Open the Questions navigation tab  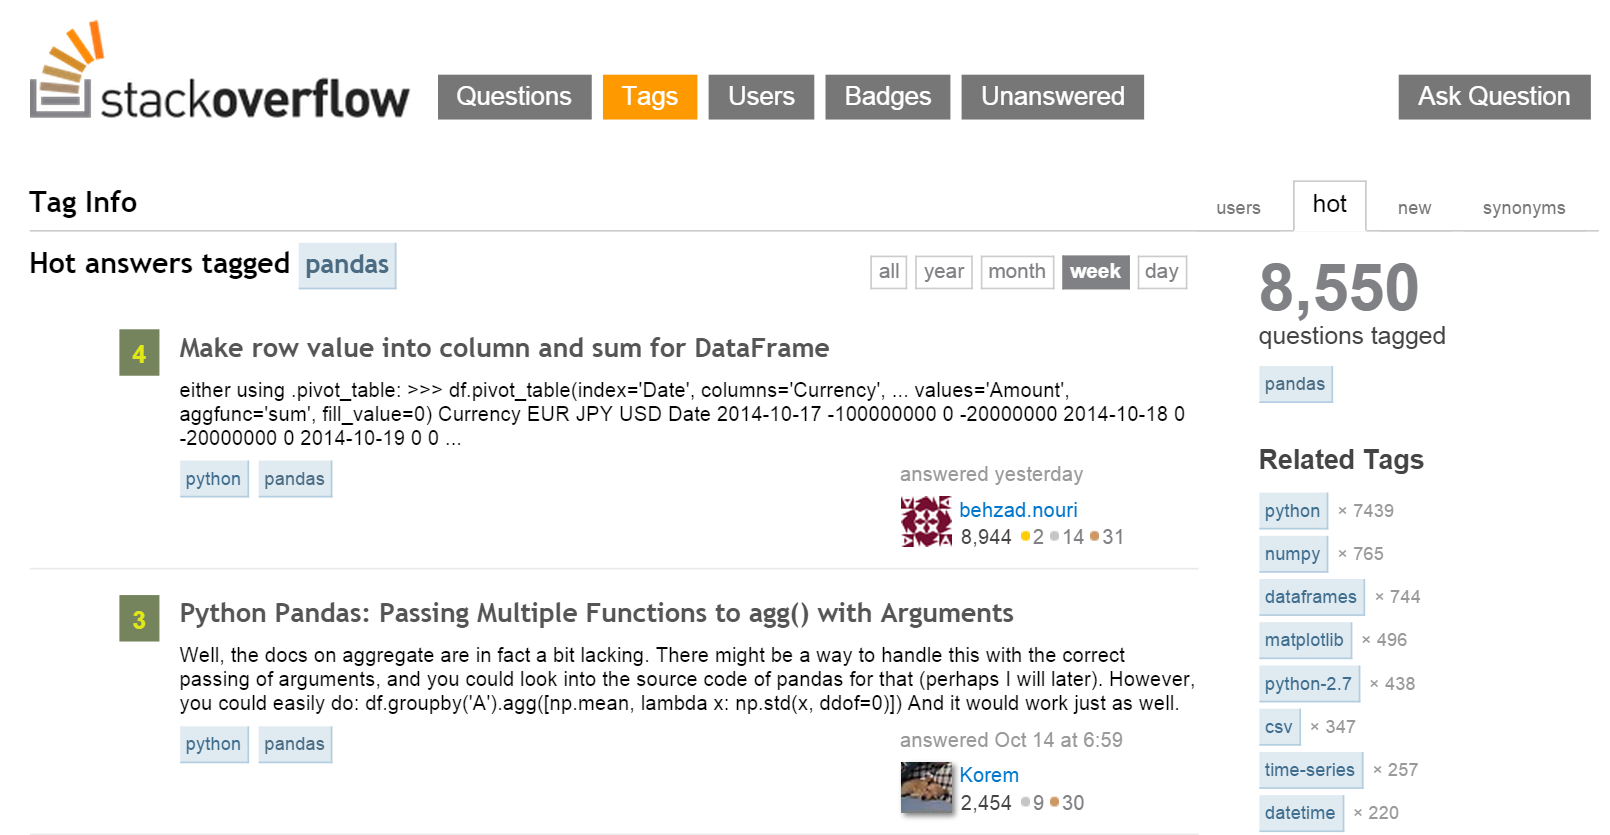[514, 97]
